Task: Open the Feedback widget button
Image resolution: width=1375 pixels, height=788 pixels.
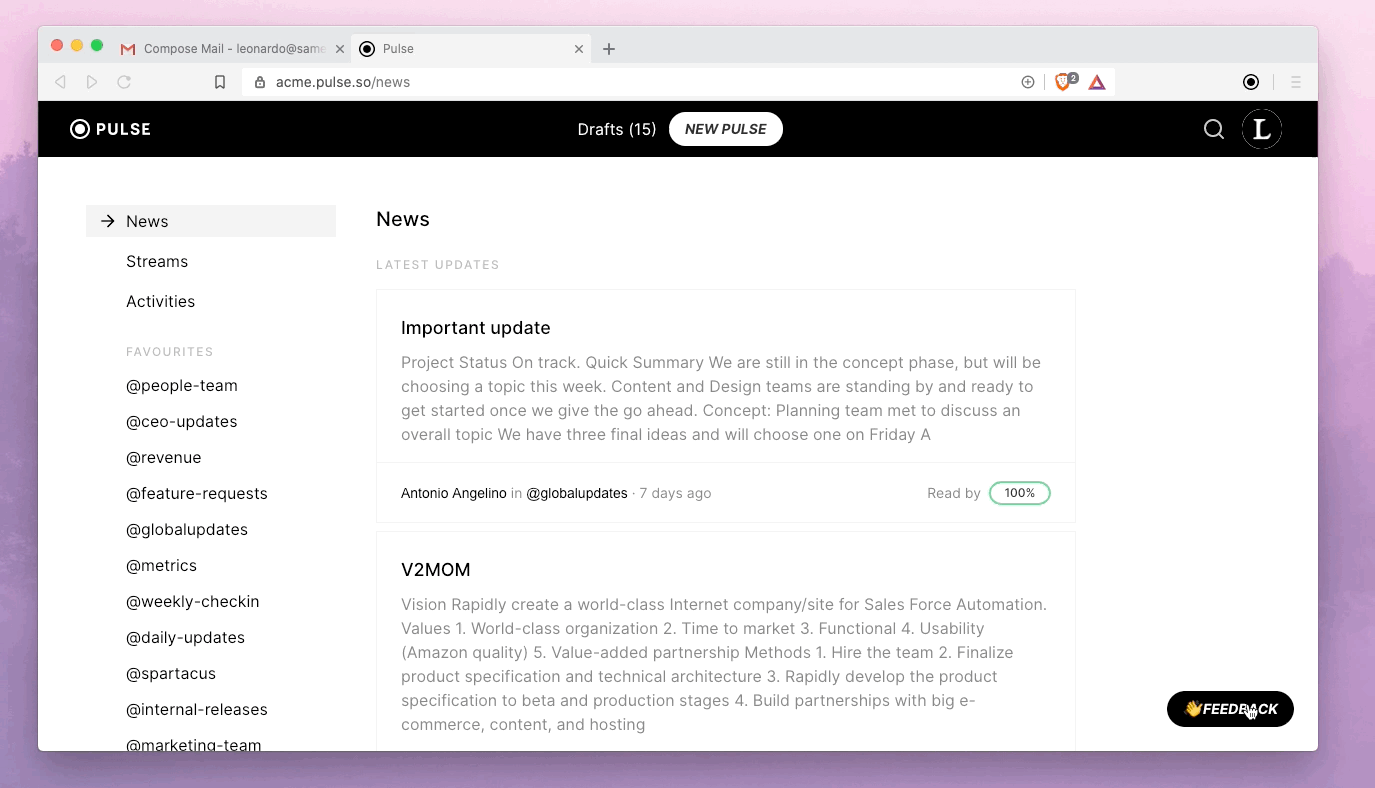Action: click(1229, 709)
